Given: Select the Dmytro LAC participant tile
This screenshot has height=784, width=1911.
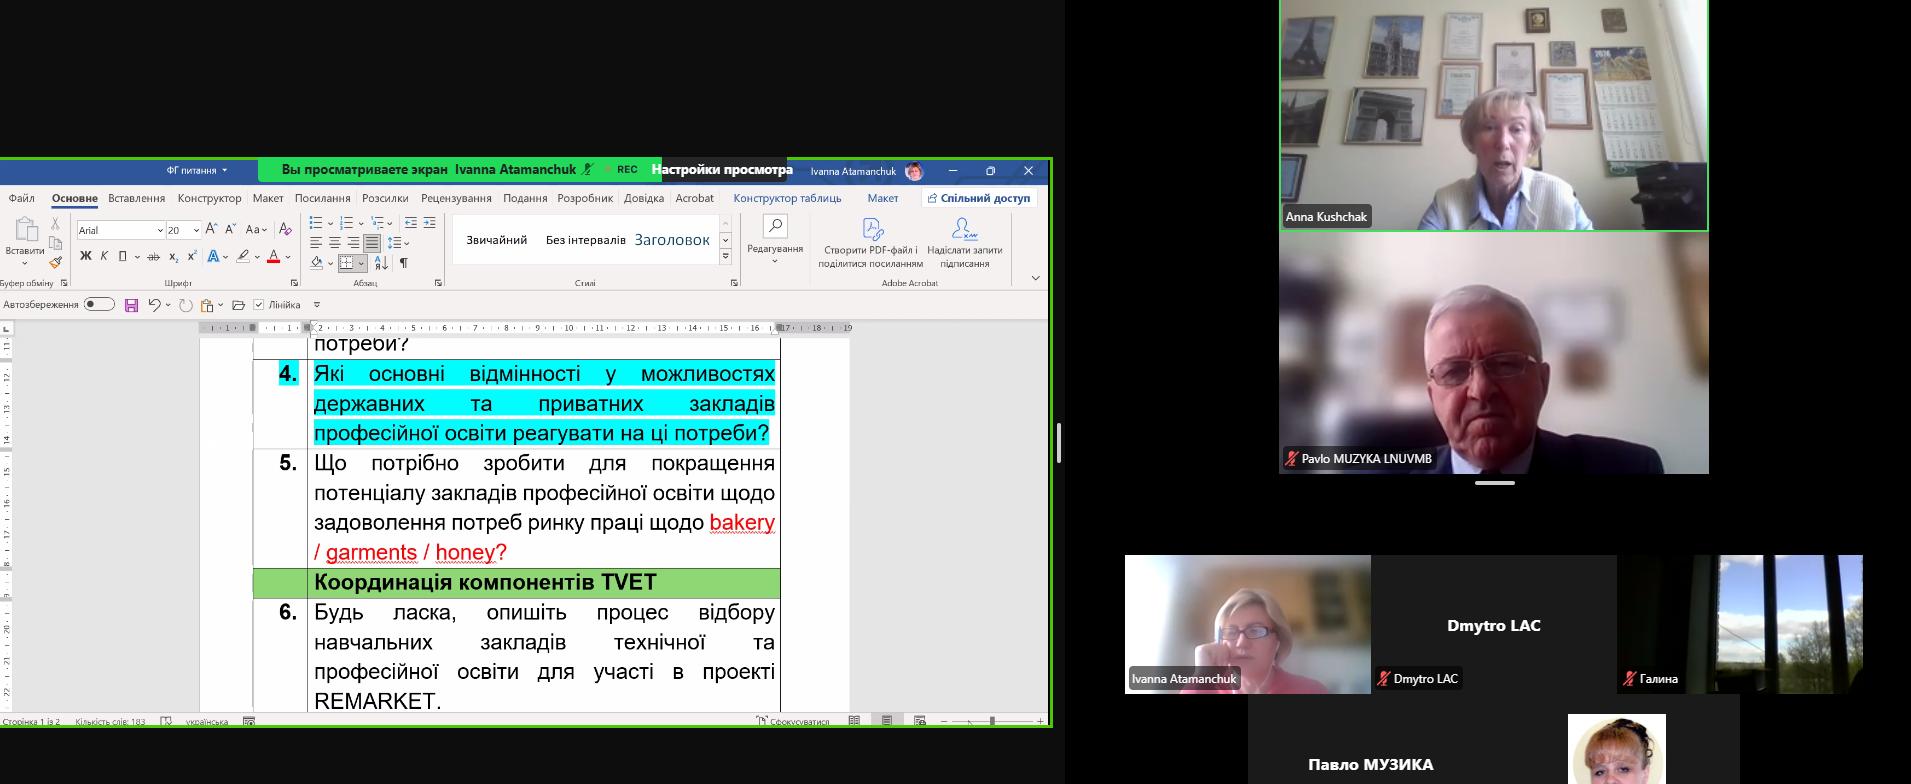Looking at the screenshot, I should click(1494, 625).
